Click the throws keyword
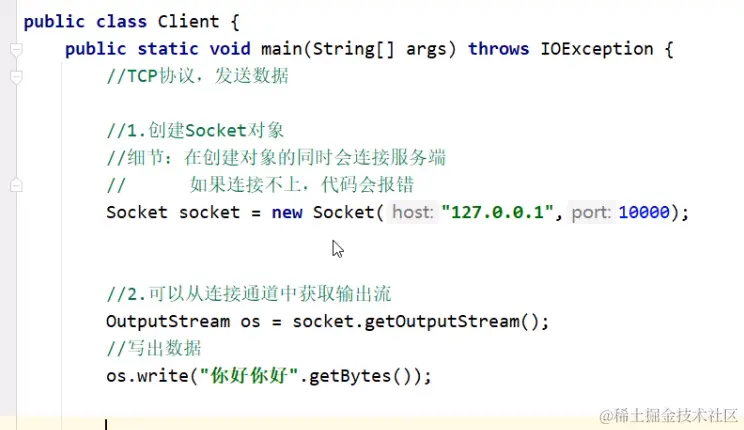Image resolution: width=744 pixels, height=430 pixels. tap(498, 49)
